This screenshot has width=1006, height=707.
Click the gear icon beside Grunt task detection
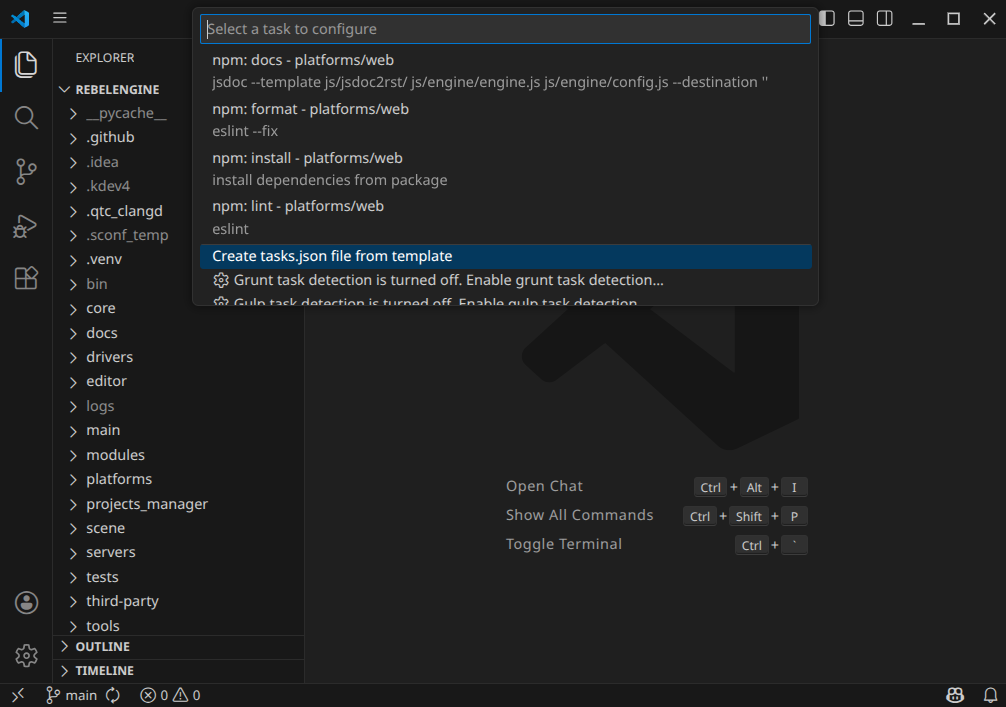click(x=221, y=280)
